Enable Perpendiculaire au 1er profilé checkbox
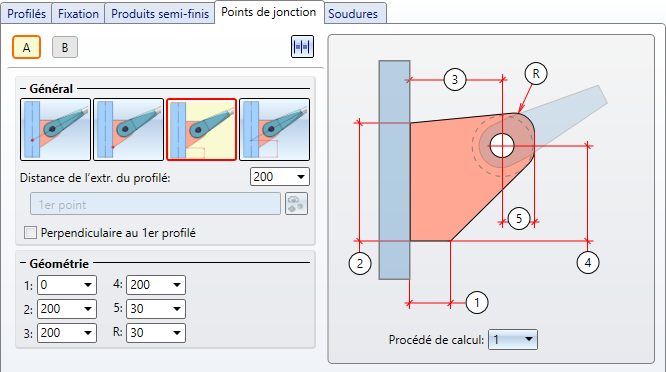 (30, 233)
